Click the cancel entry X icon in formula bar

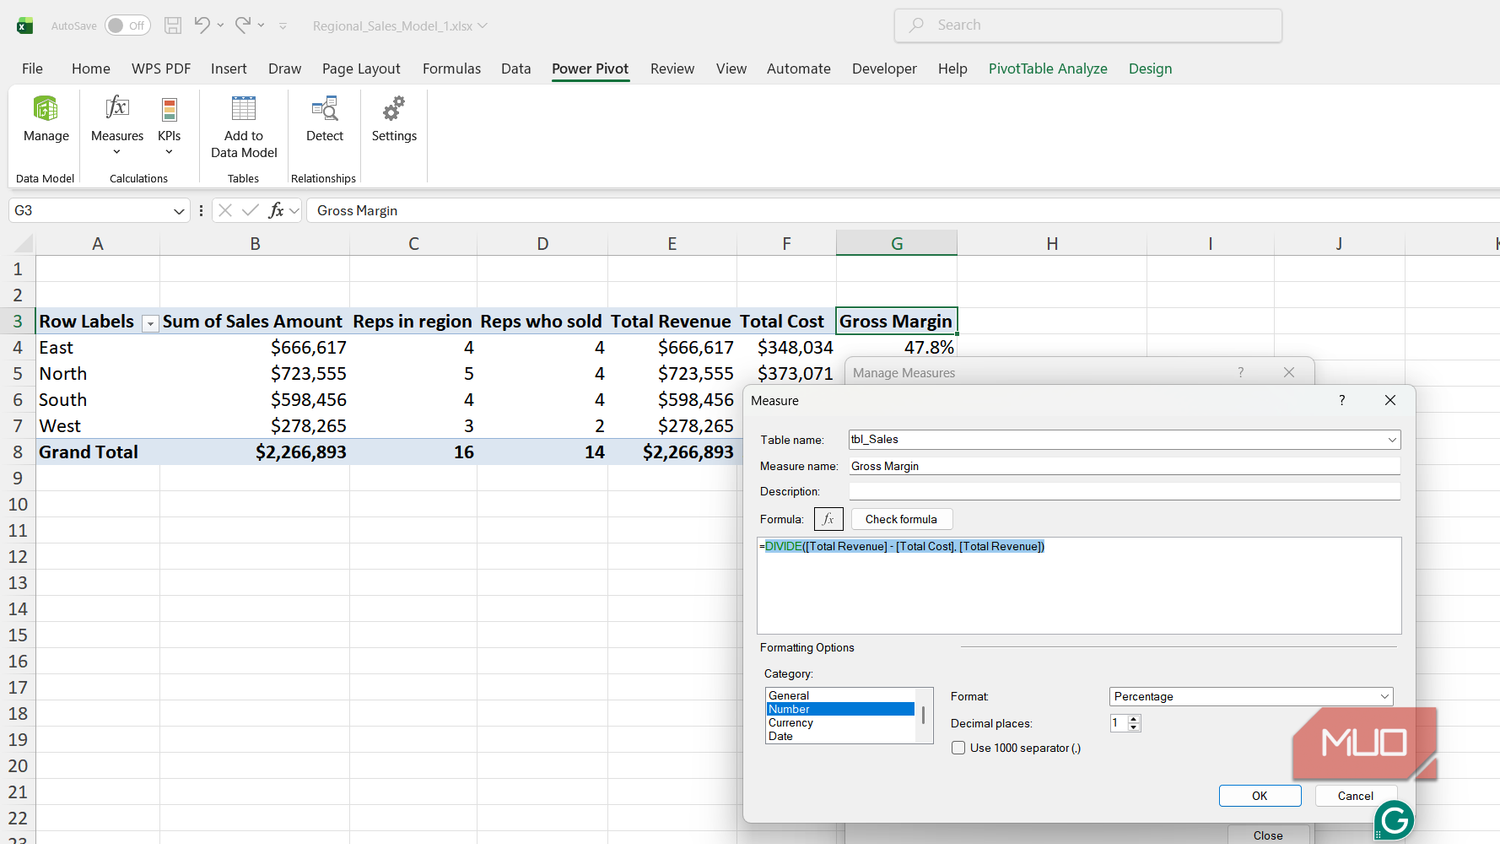(x=225, y=210)
